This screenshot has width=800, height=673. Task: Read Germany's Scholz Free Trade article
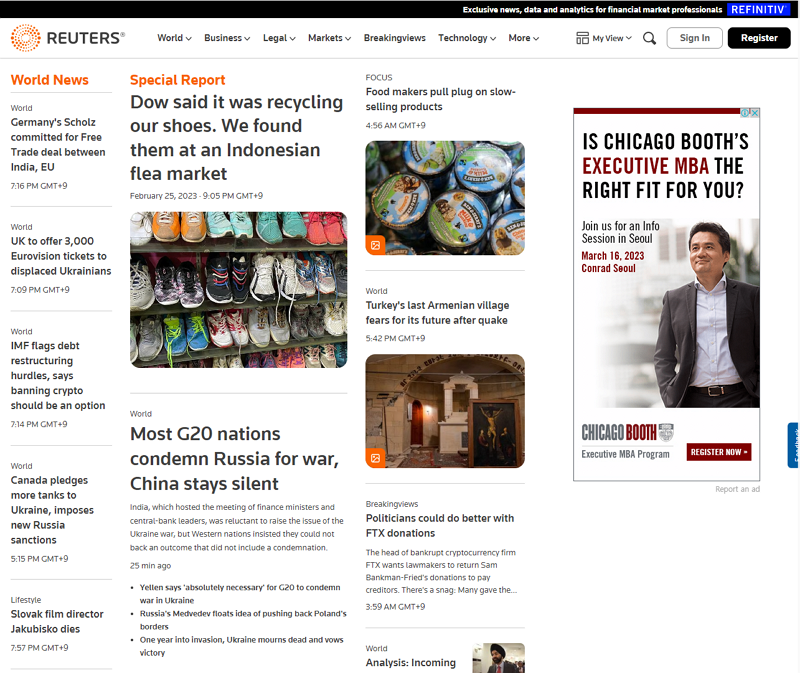tap(58, 144)
